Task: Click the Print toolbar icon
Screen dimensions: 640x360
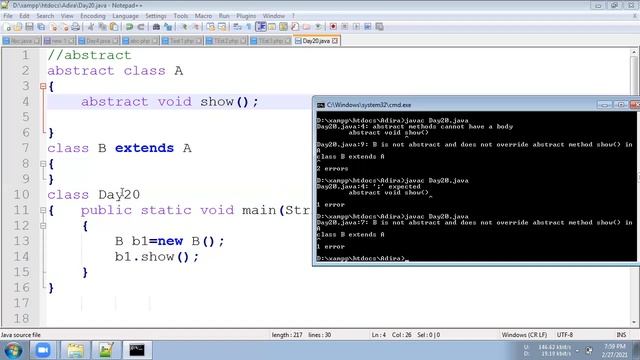Action: click(76, 27)
